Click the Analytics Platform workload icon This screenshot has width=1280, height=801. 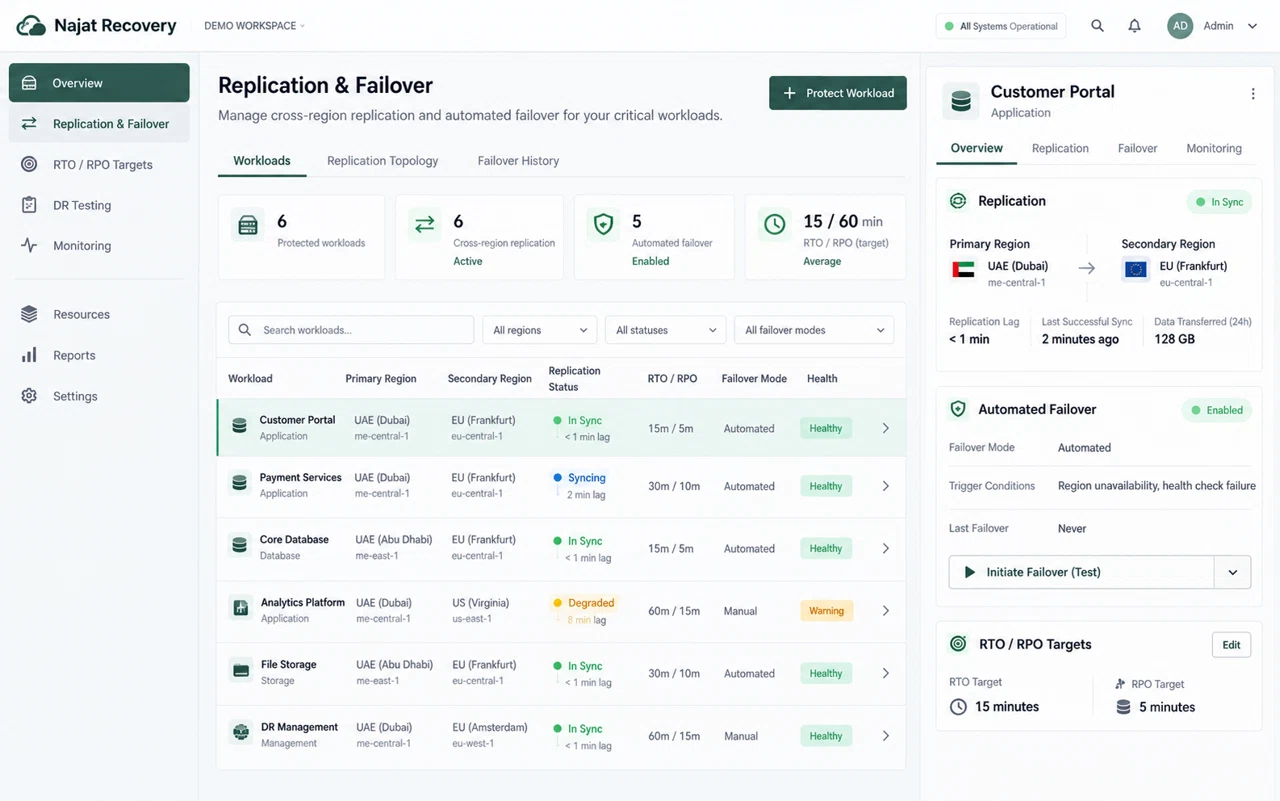pyautogui.click(x=240, y=608)
